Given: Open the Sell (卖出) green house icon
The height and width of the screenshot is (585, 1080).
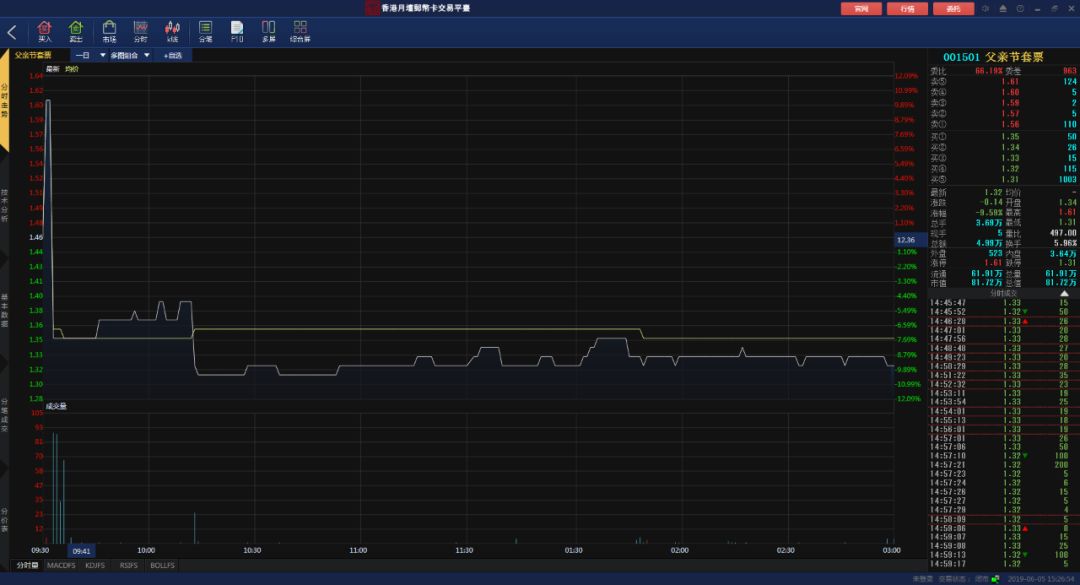Looking at the screenshot, I should [76, 31].
